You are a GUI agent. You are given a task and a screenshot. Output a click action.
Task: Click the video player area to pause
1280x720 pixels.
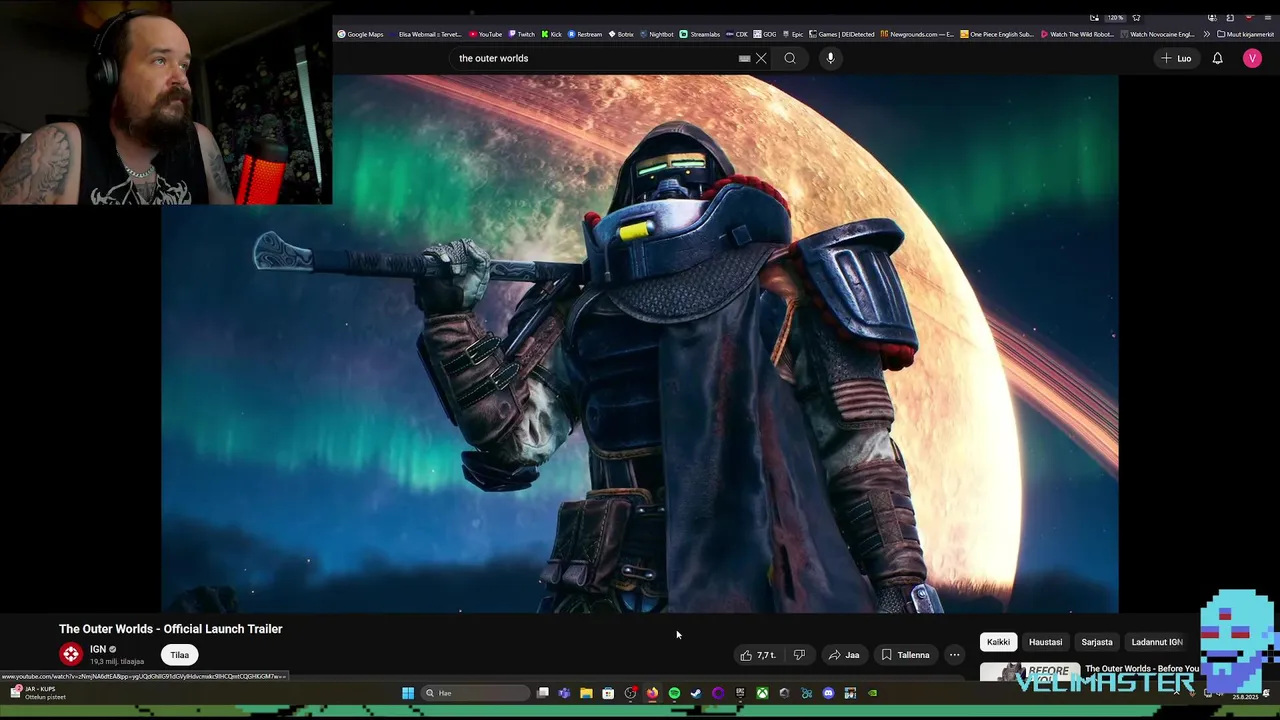tap(640, 343)
